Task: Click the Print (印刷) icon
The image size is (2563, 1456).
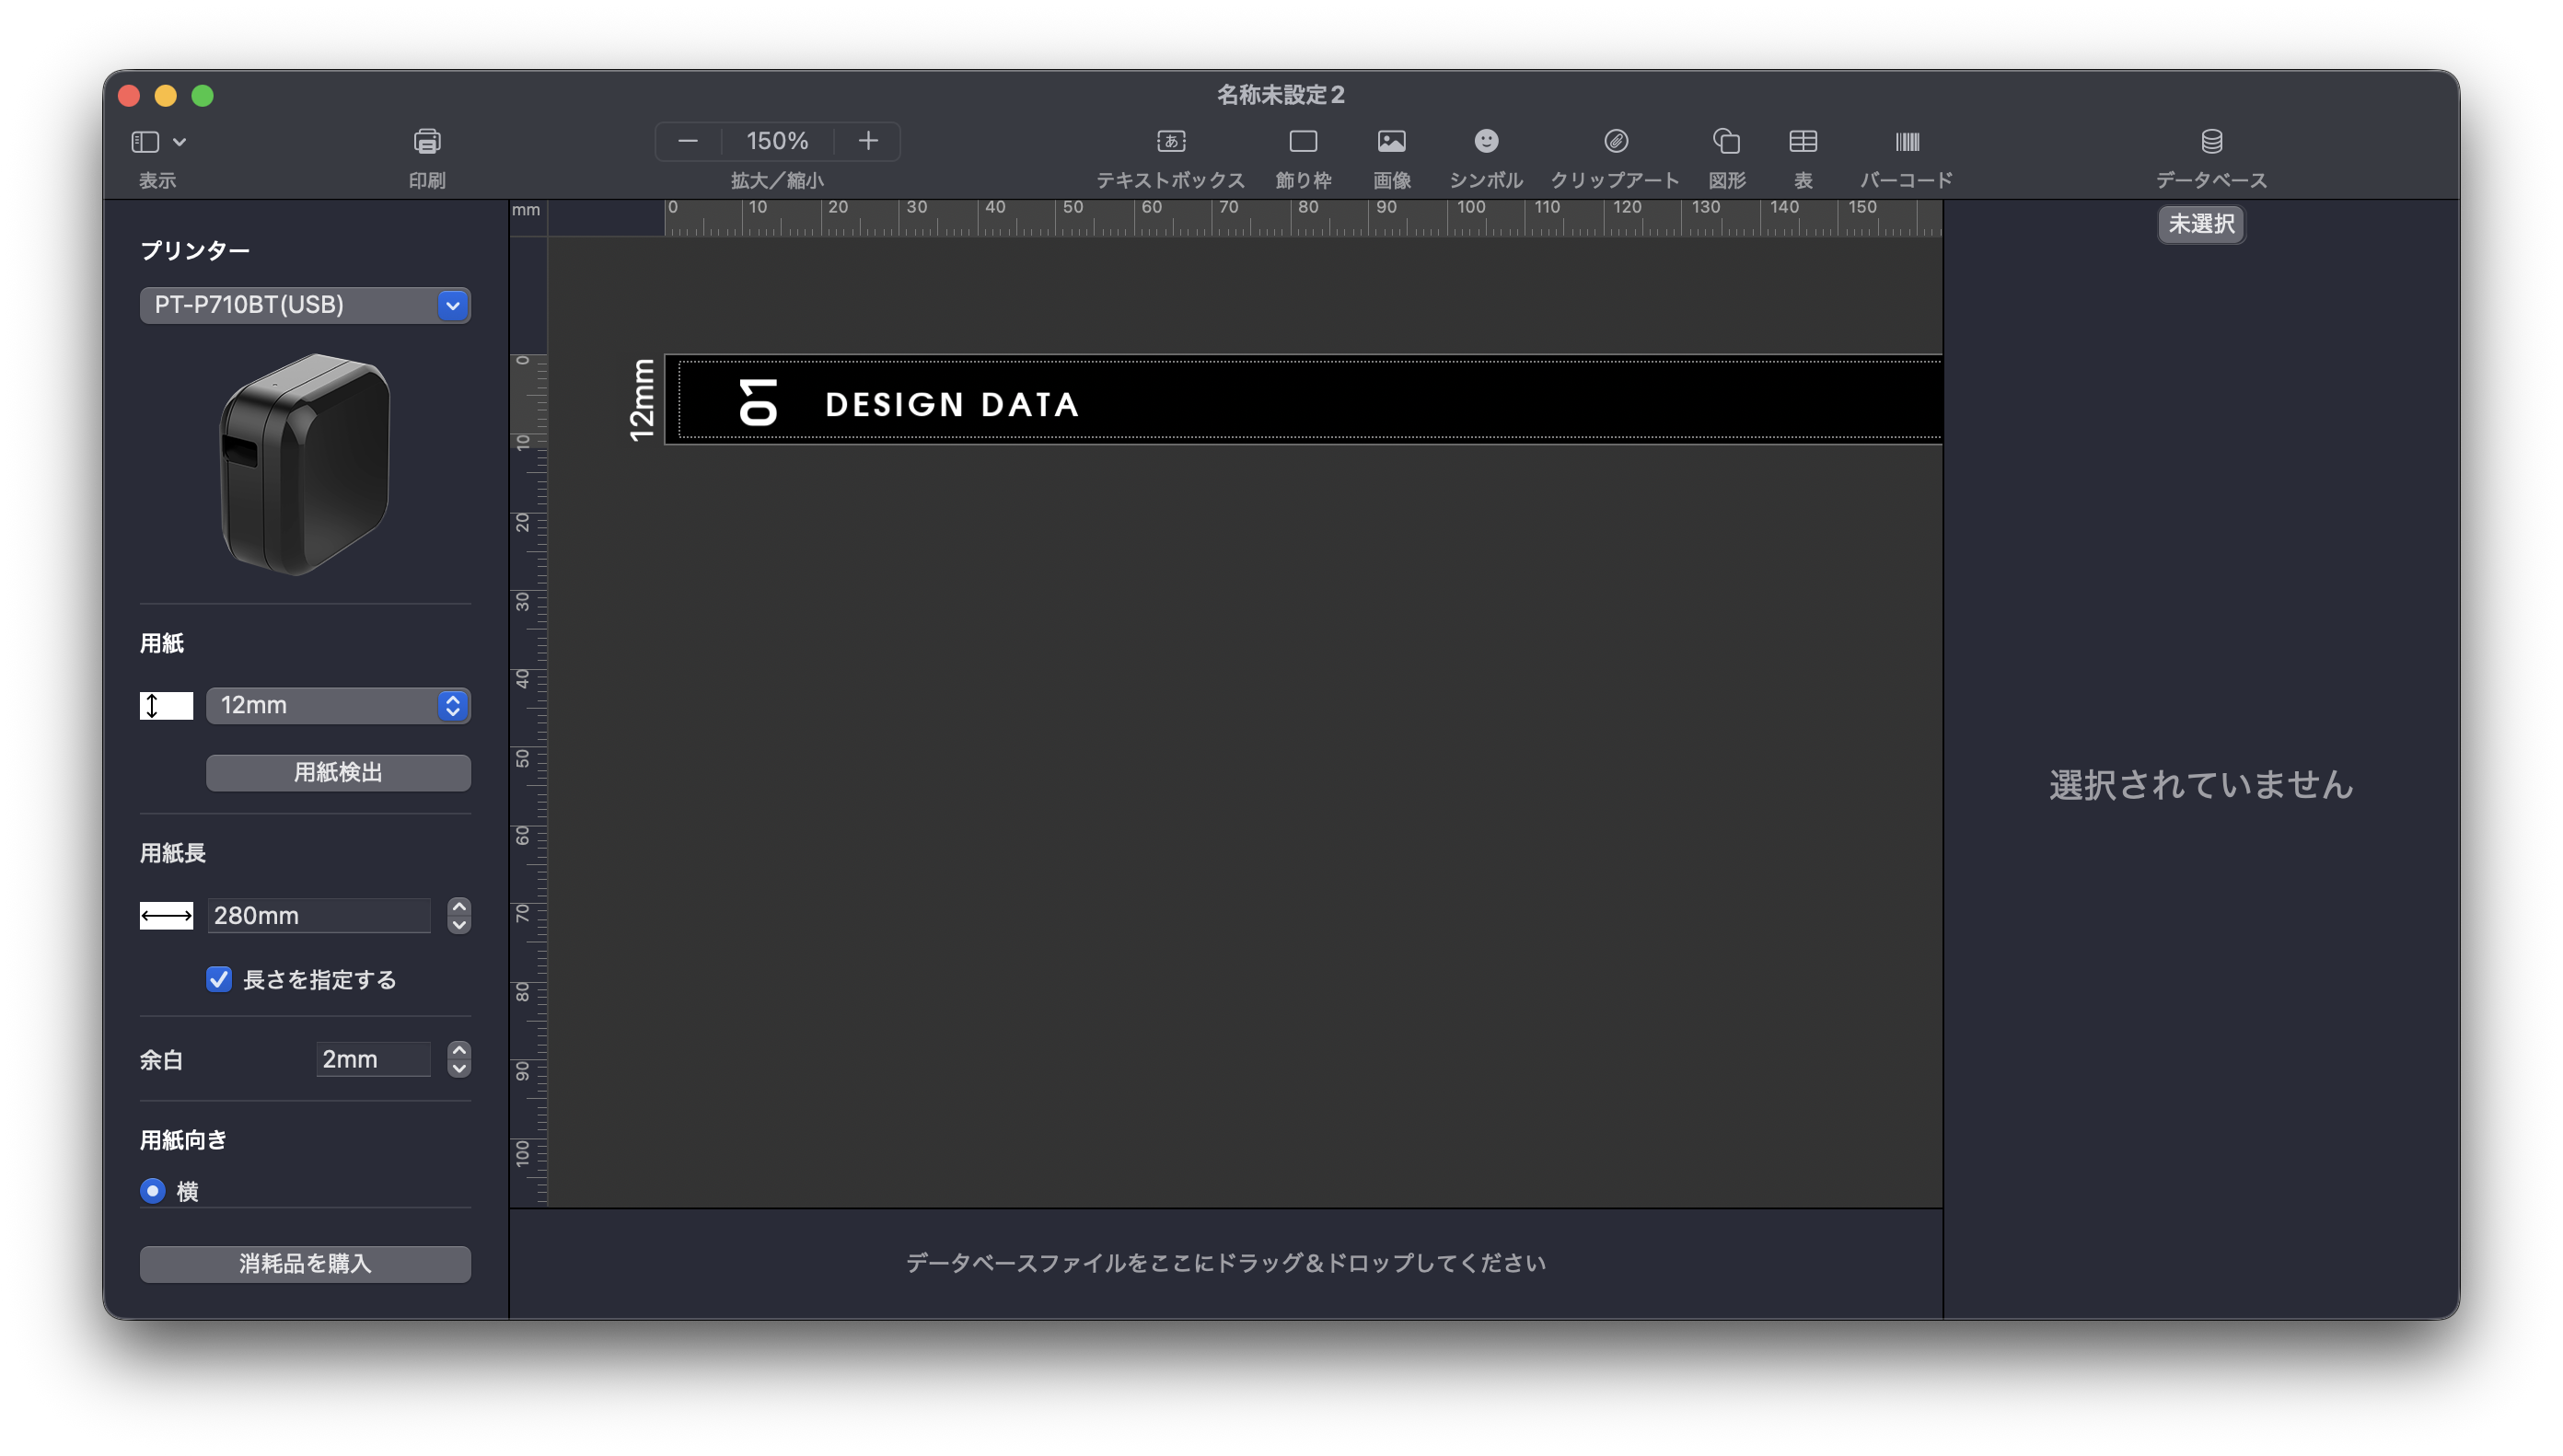Action: (427, 142)
